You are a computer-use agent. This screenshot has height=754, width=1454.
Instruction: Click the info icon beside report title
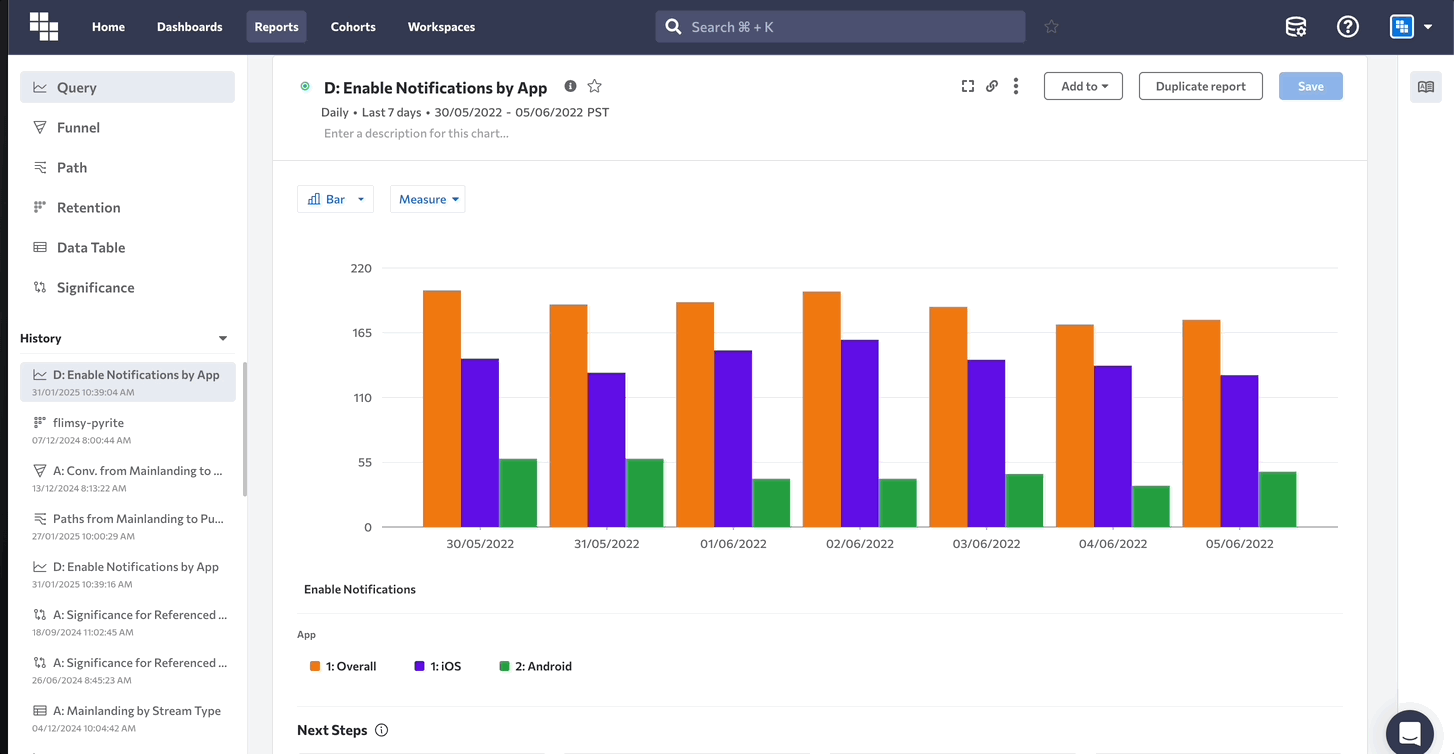(570, 86)
